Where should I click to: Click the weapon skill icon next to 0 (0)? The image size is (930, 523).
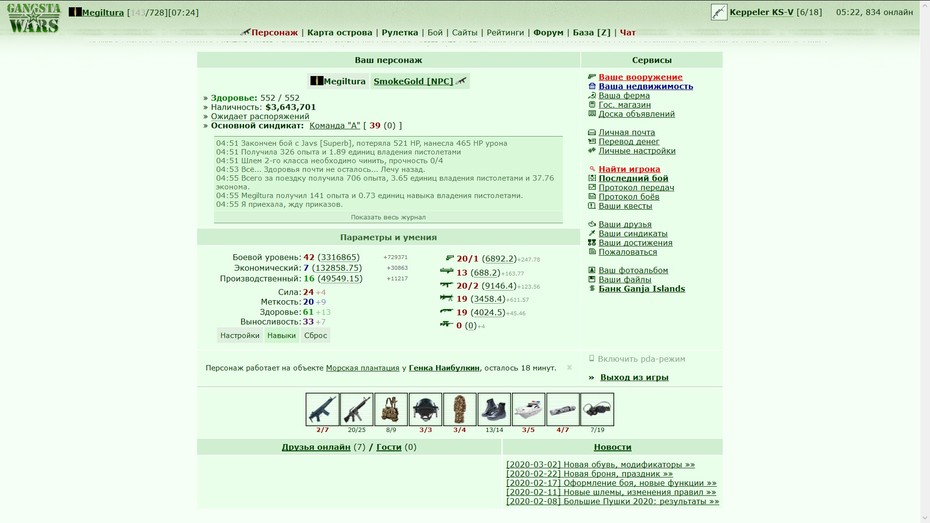[447, 324]
